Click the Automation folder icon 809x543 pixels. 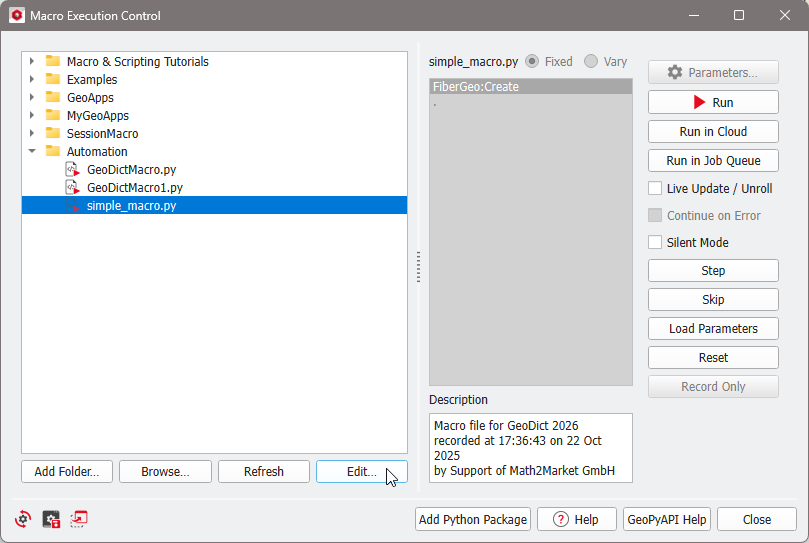tap(53, 151)
